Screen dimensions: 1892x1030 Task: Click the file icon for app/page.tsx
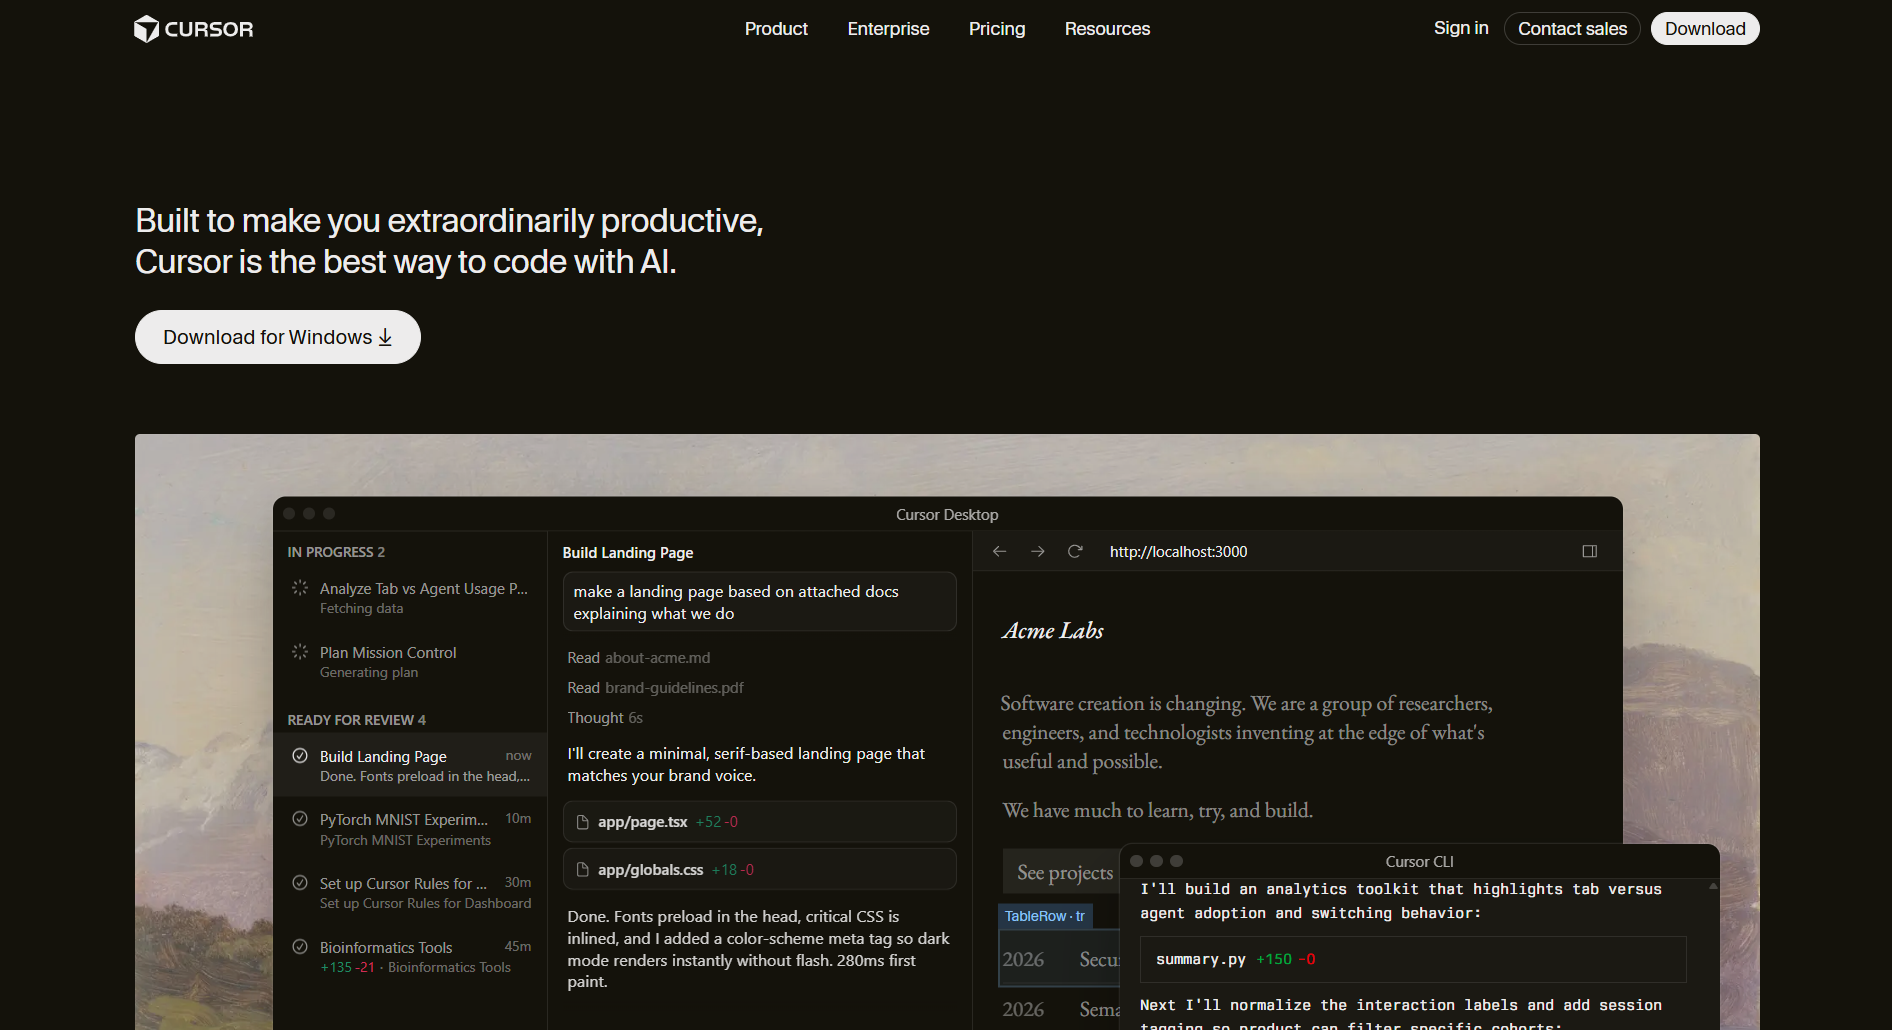pyautogui.click(x=583, y=822)
